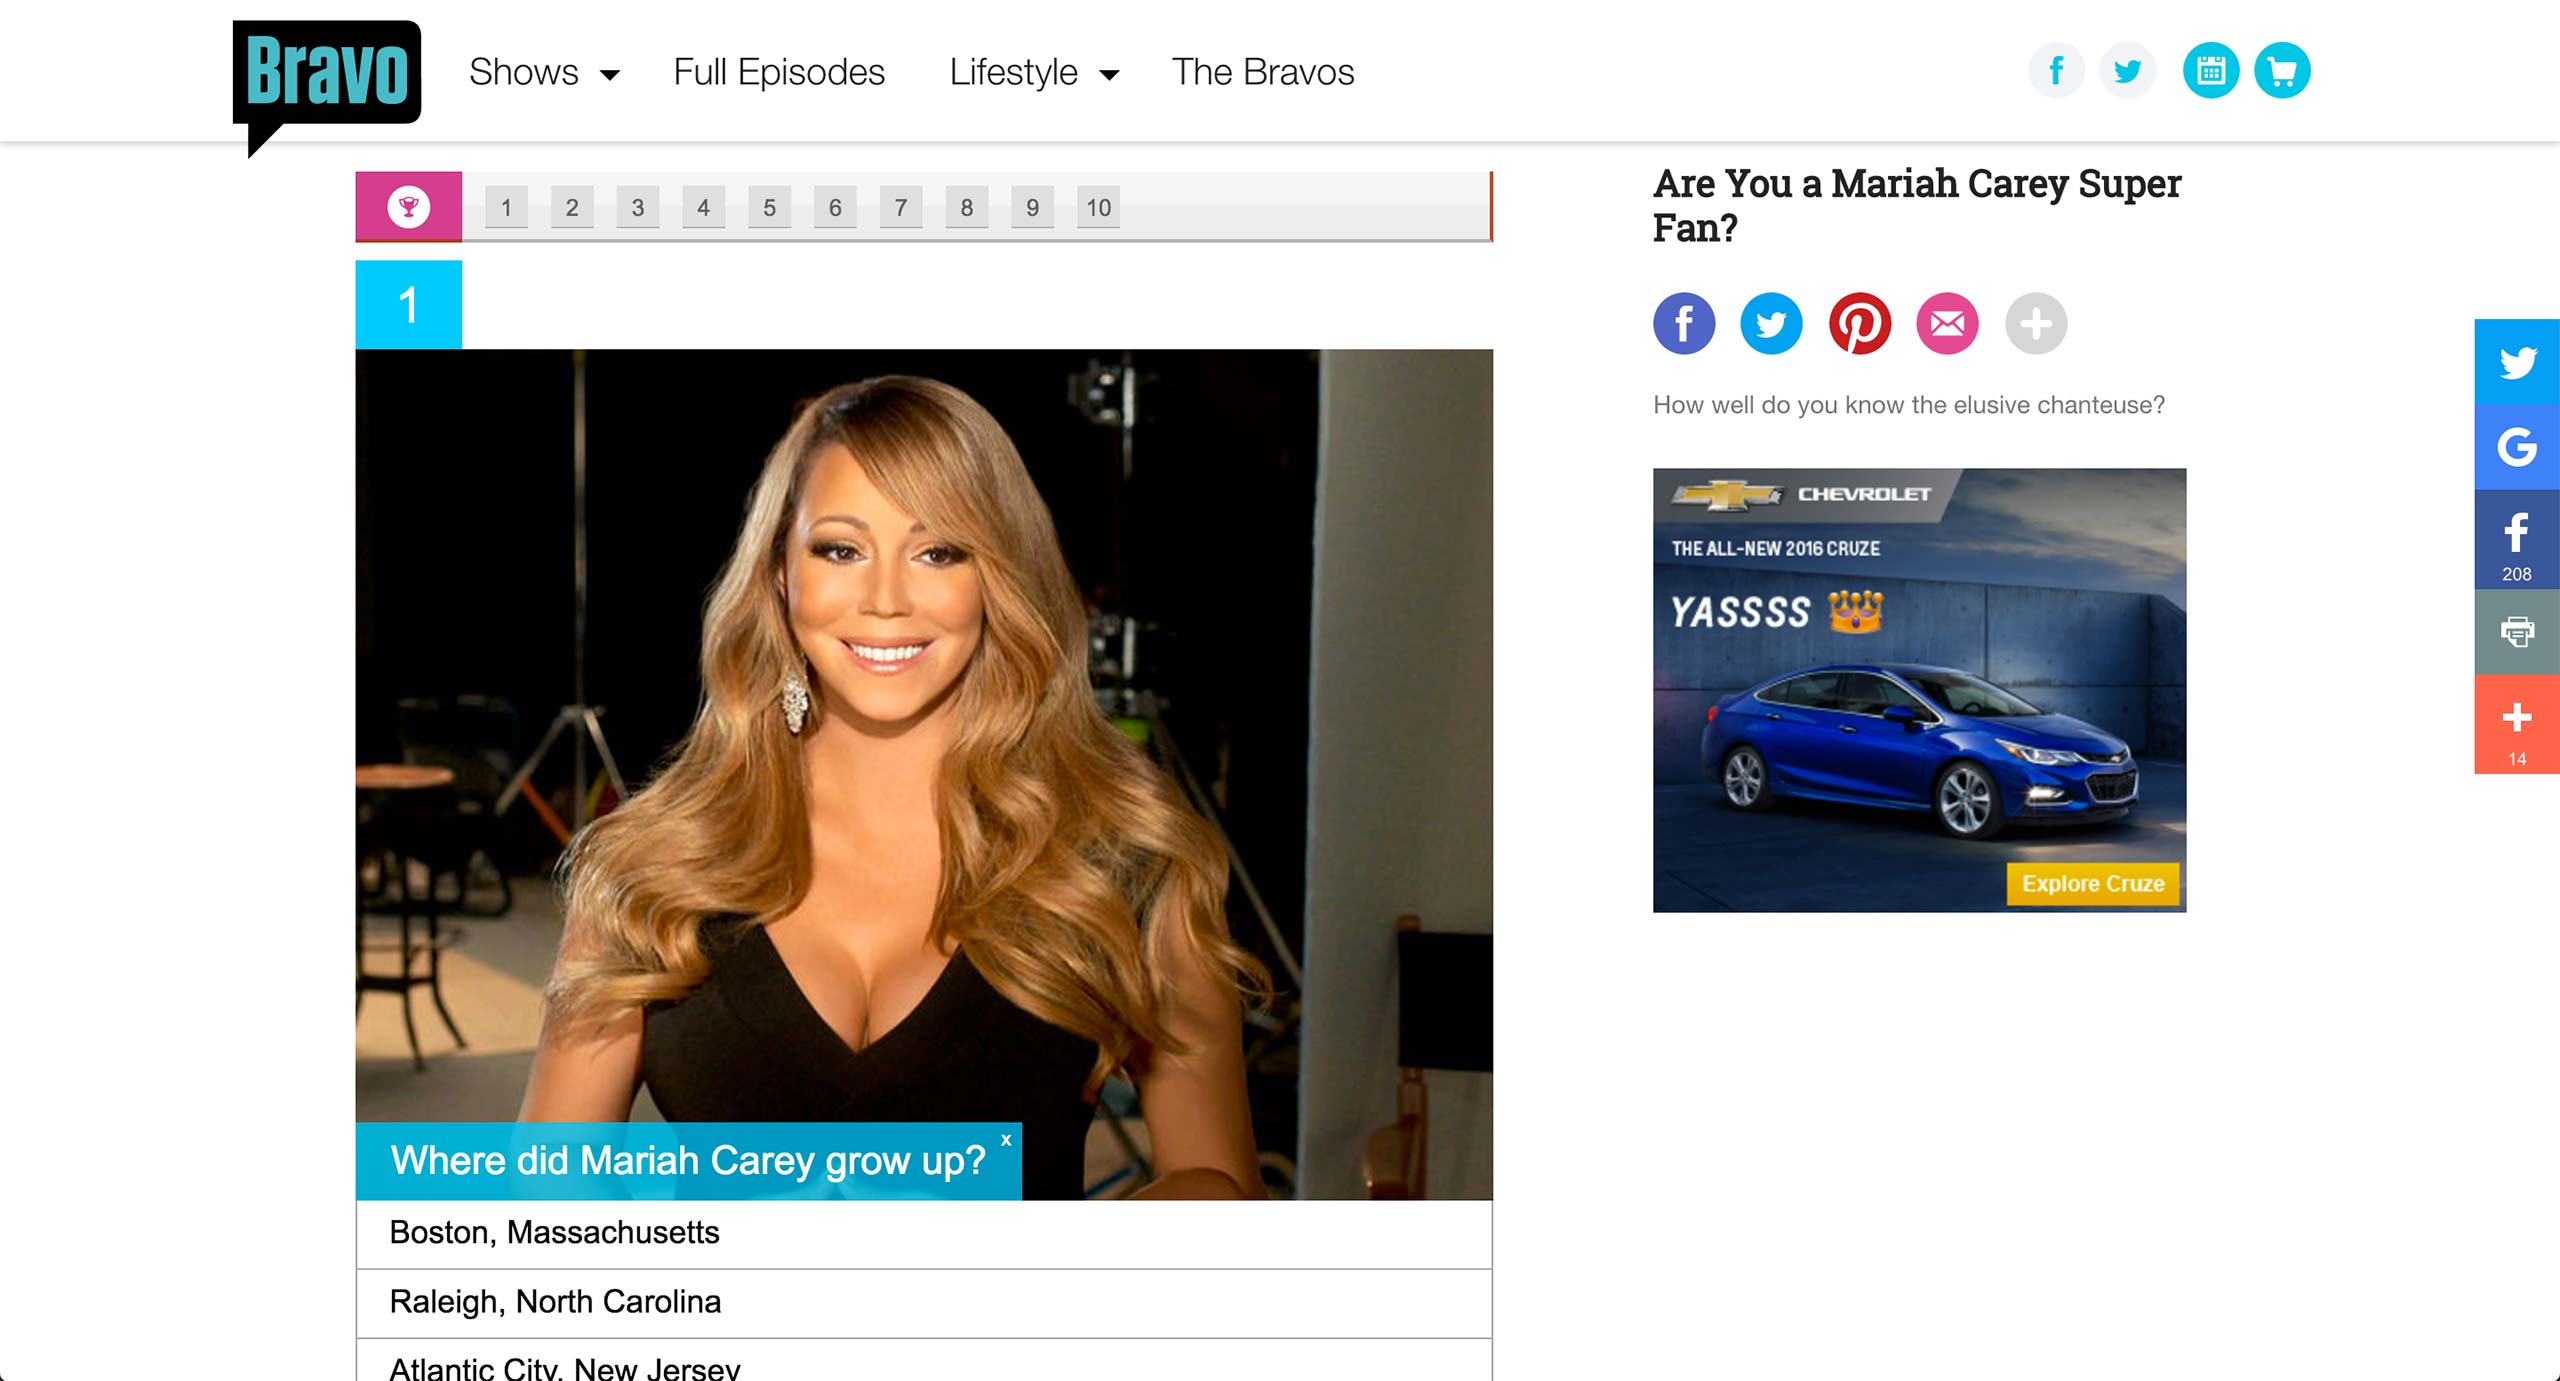The width and height of the screenshot is (2560, 1381).
Task: Select answer Boston, Massachusetts
Action: [x=554, y=1233]
